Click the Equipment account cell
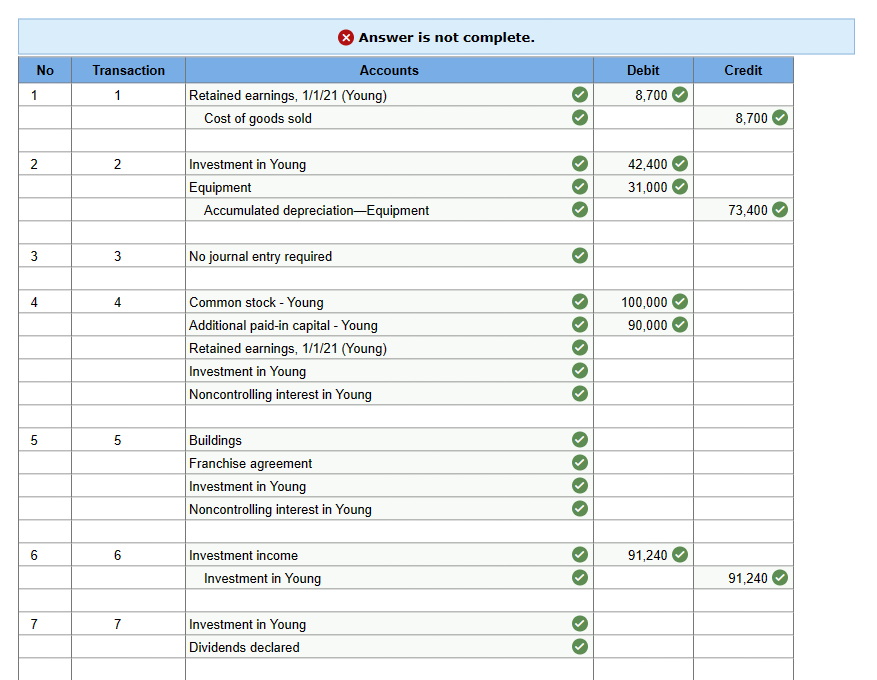 (389, 187)
